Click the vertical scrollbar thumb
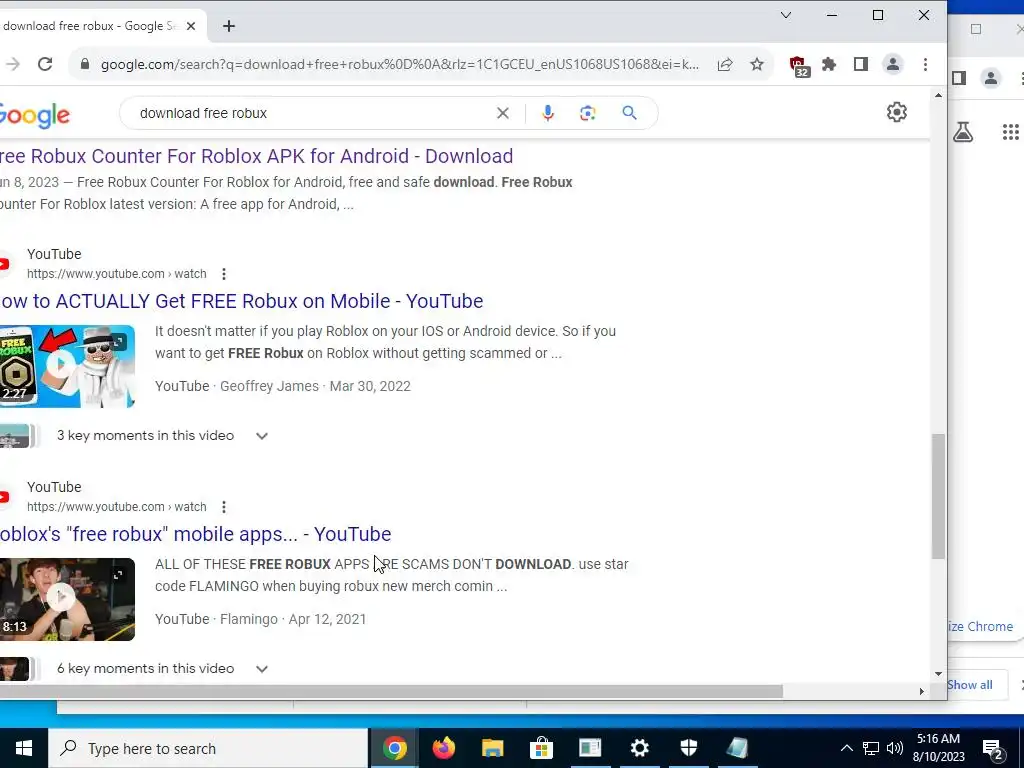Screen dimensions: 1024x768 tap(938, 496)
